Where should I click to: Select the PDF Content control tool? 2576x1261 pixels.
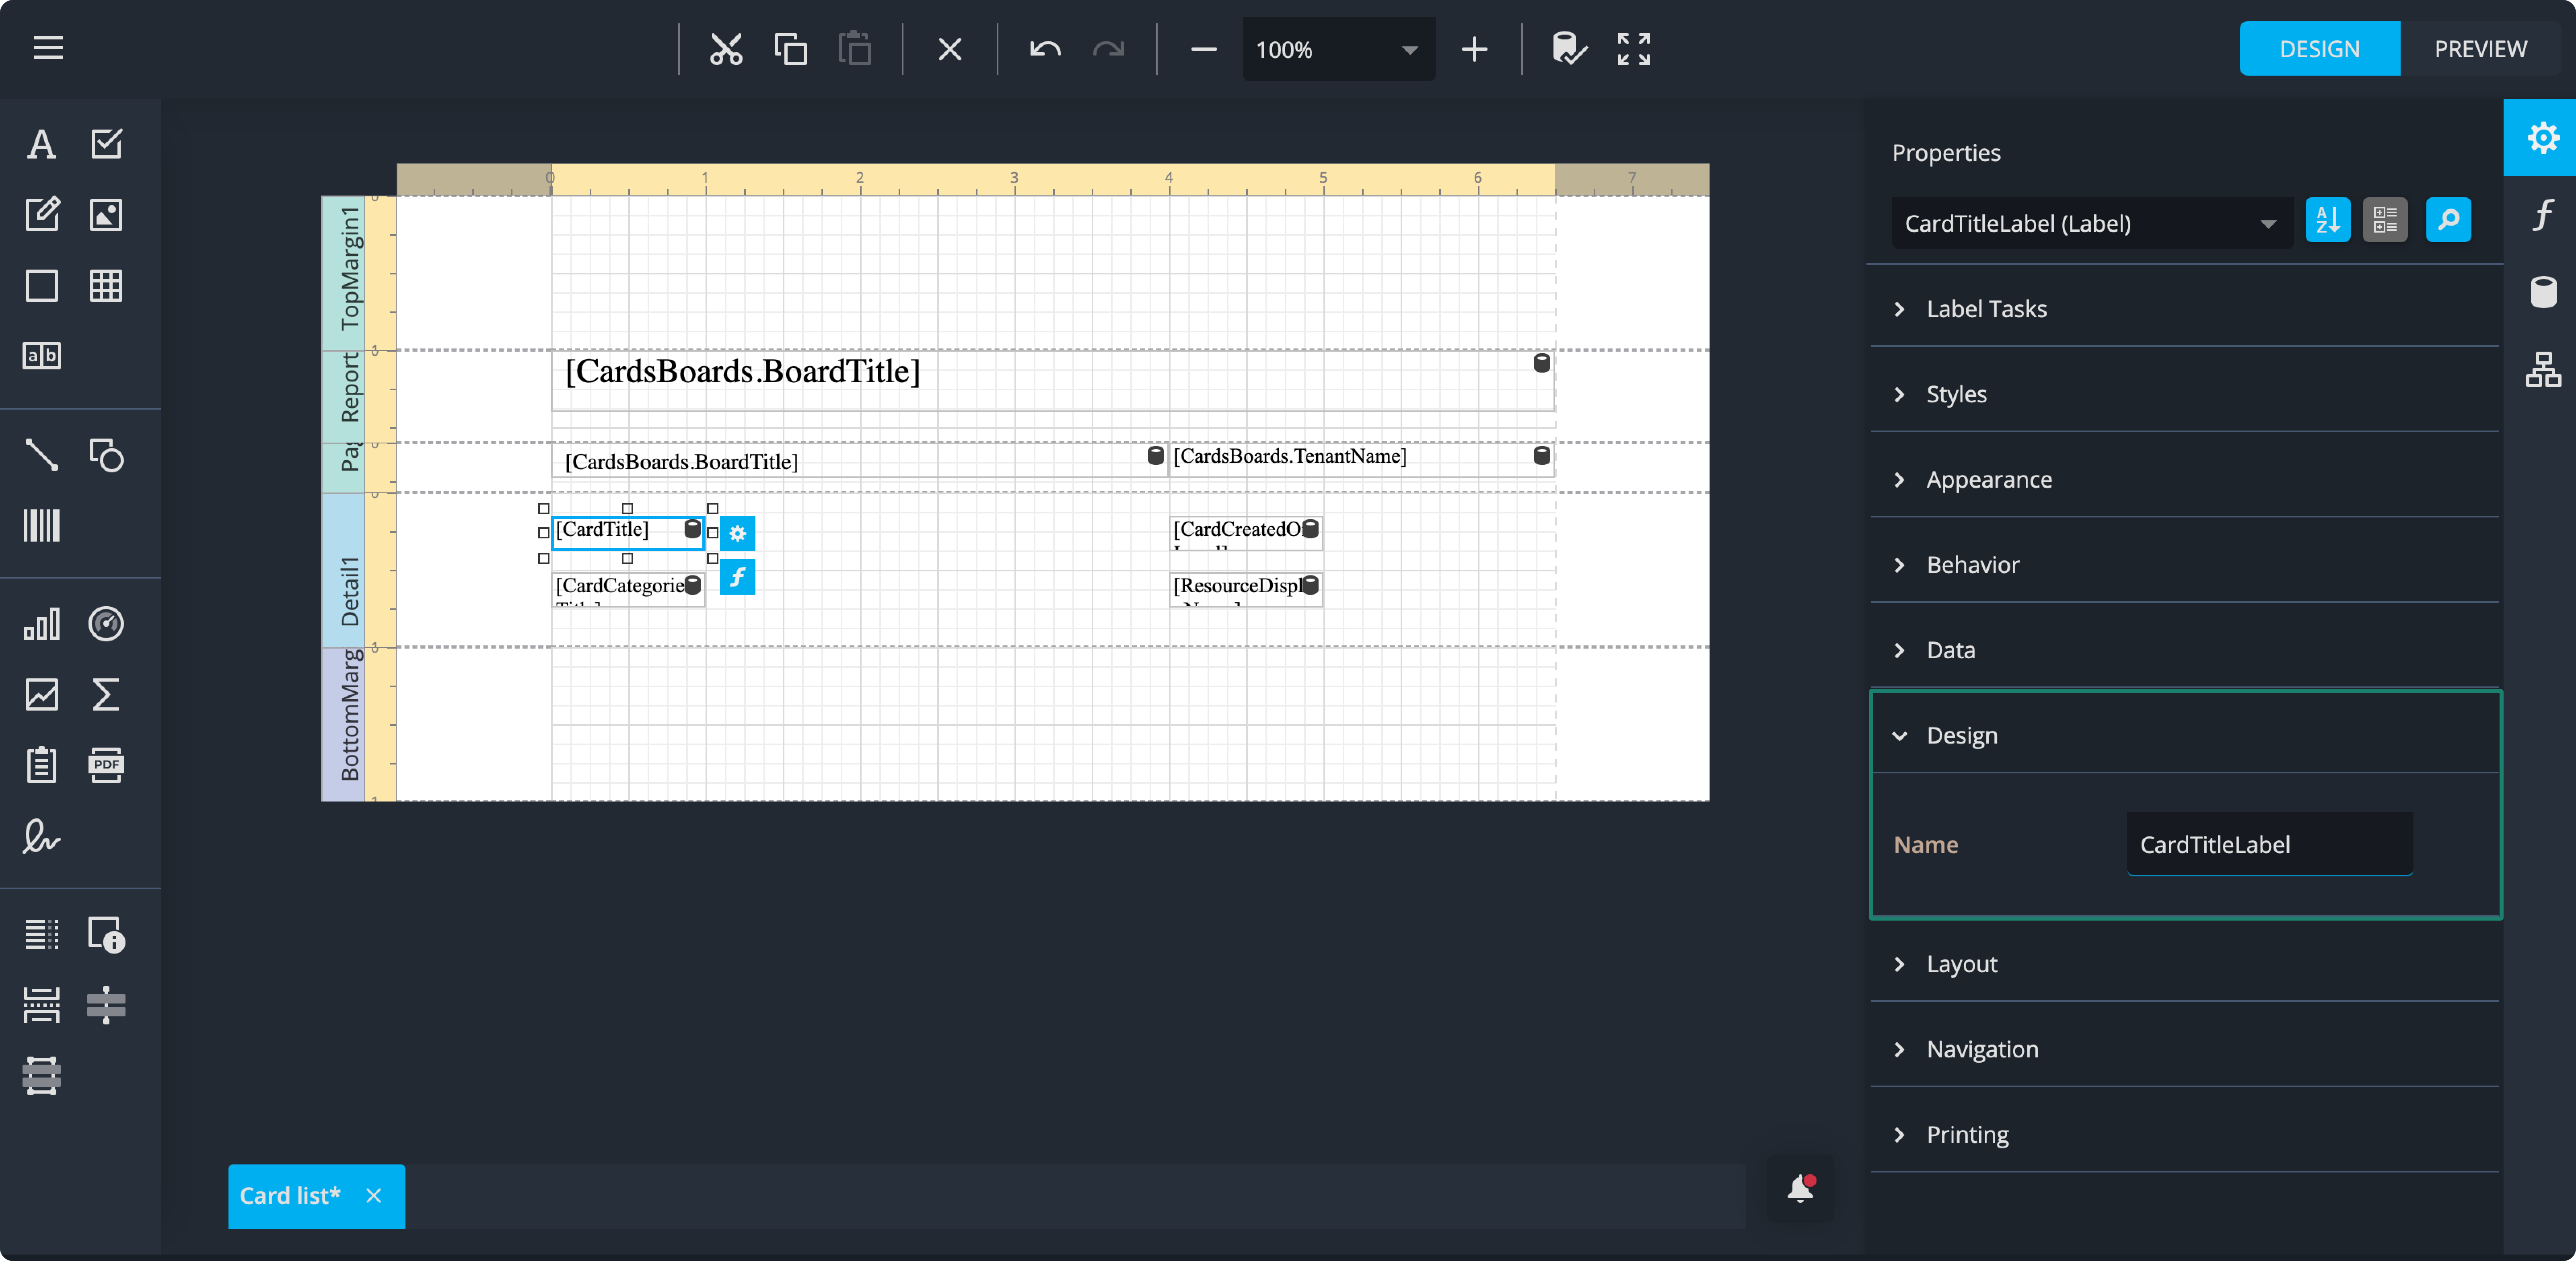point(106,765)
